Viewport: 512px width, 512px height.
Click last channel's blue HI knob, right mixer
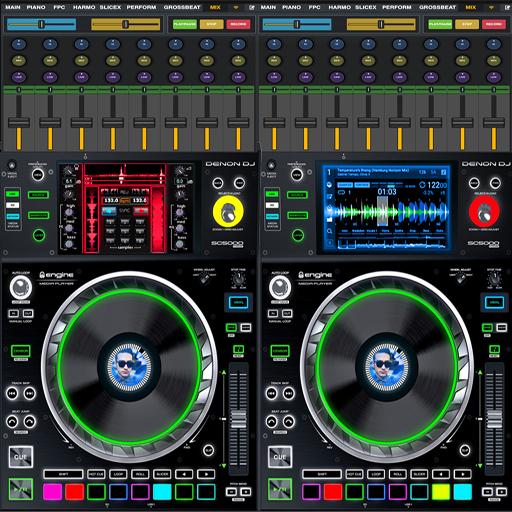click(x=494, y=44)
